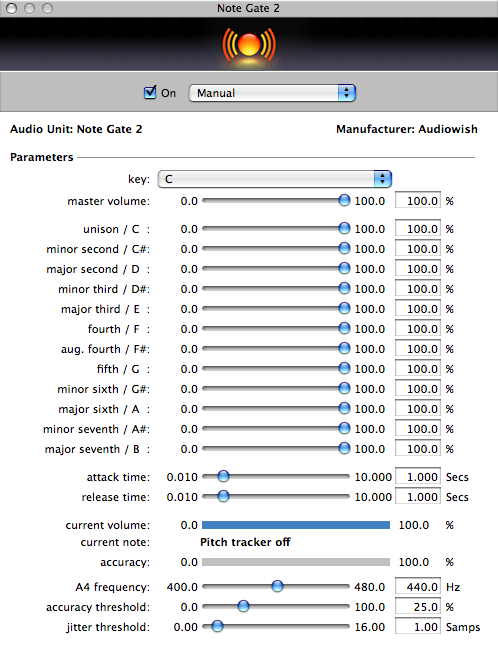Select the release time value field
Image resolution: width=498 pixels, height=651 pixels.
pos(417,497)
